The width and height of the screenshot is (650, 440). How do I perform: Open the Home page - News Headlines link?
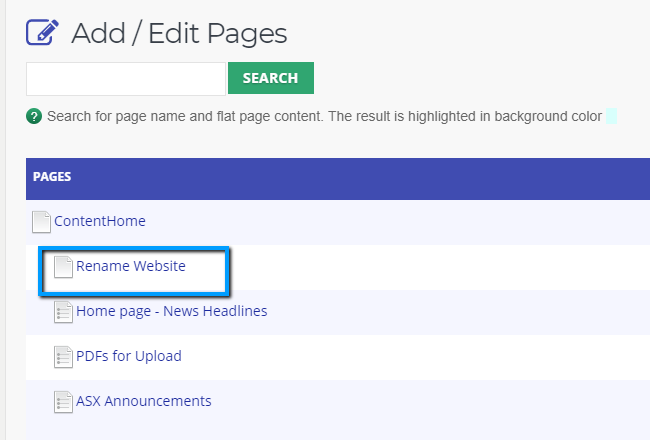pyautogui.click(x=172, y=311)
